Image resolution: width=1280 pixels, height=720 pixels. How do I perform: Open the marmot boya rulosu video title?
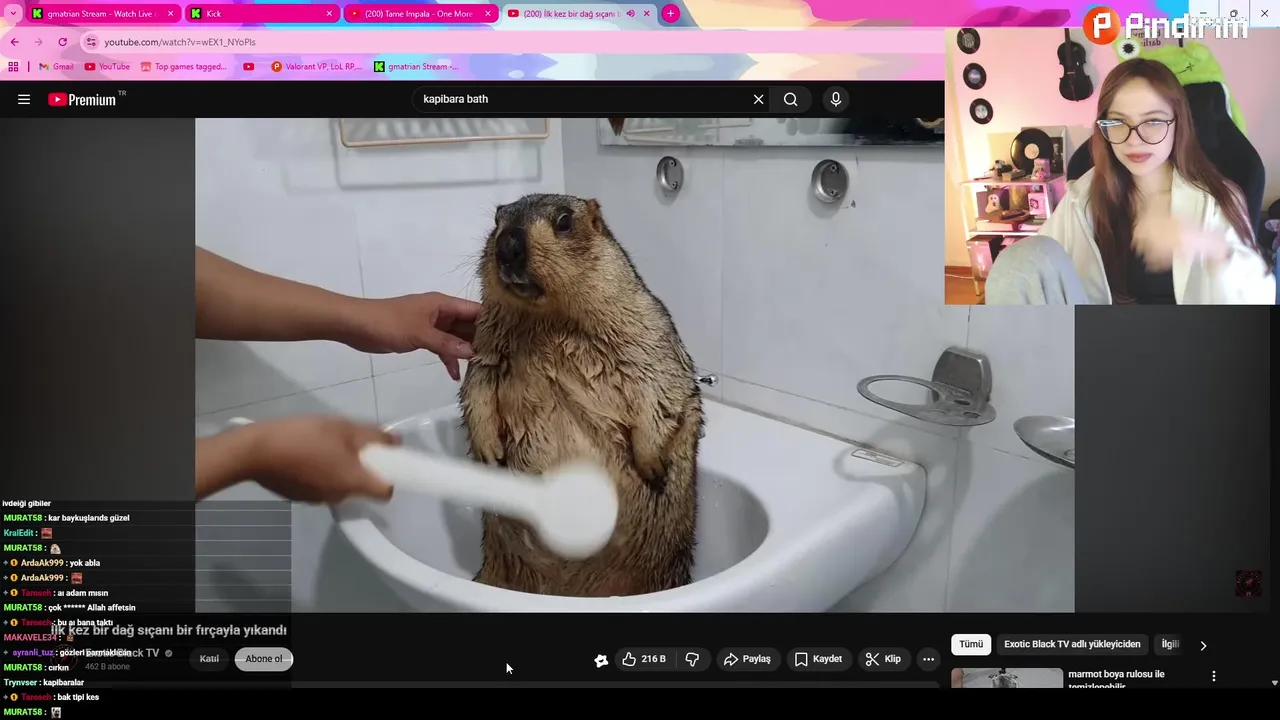point(1116,679)
